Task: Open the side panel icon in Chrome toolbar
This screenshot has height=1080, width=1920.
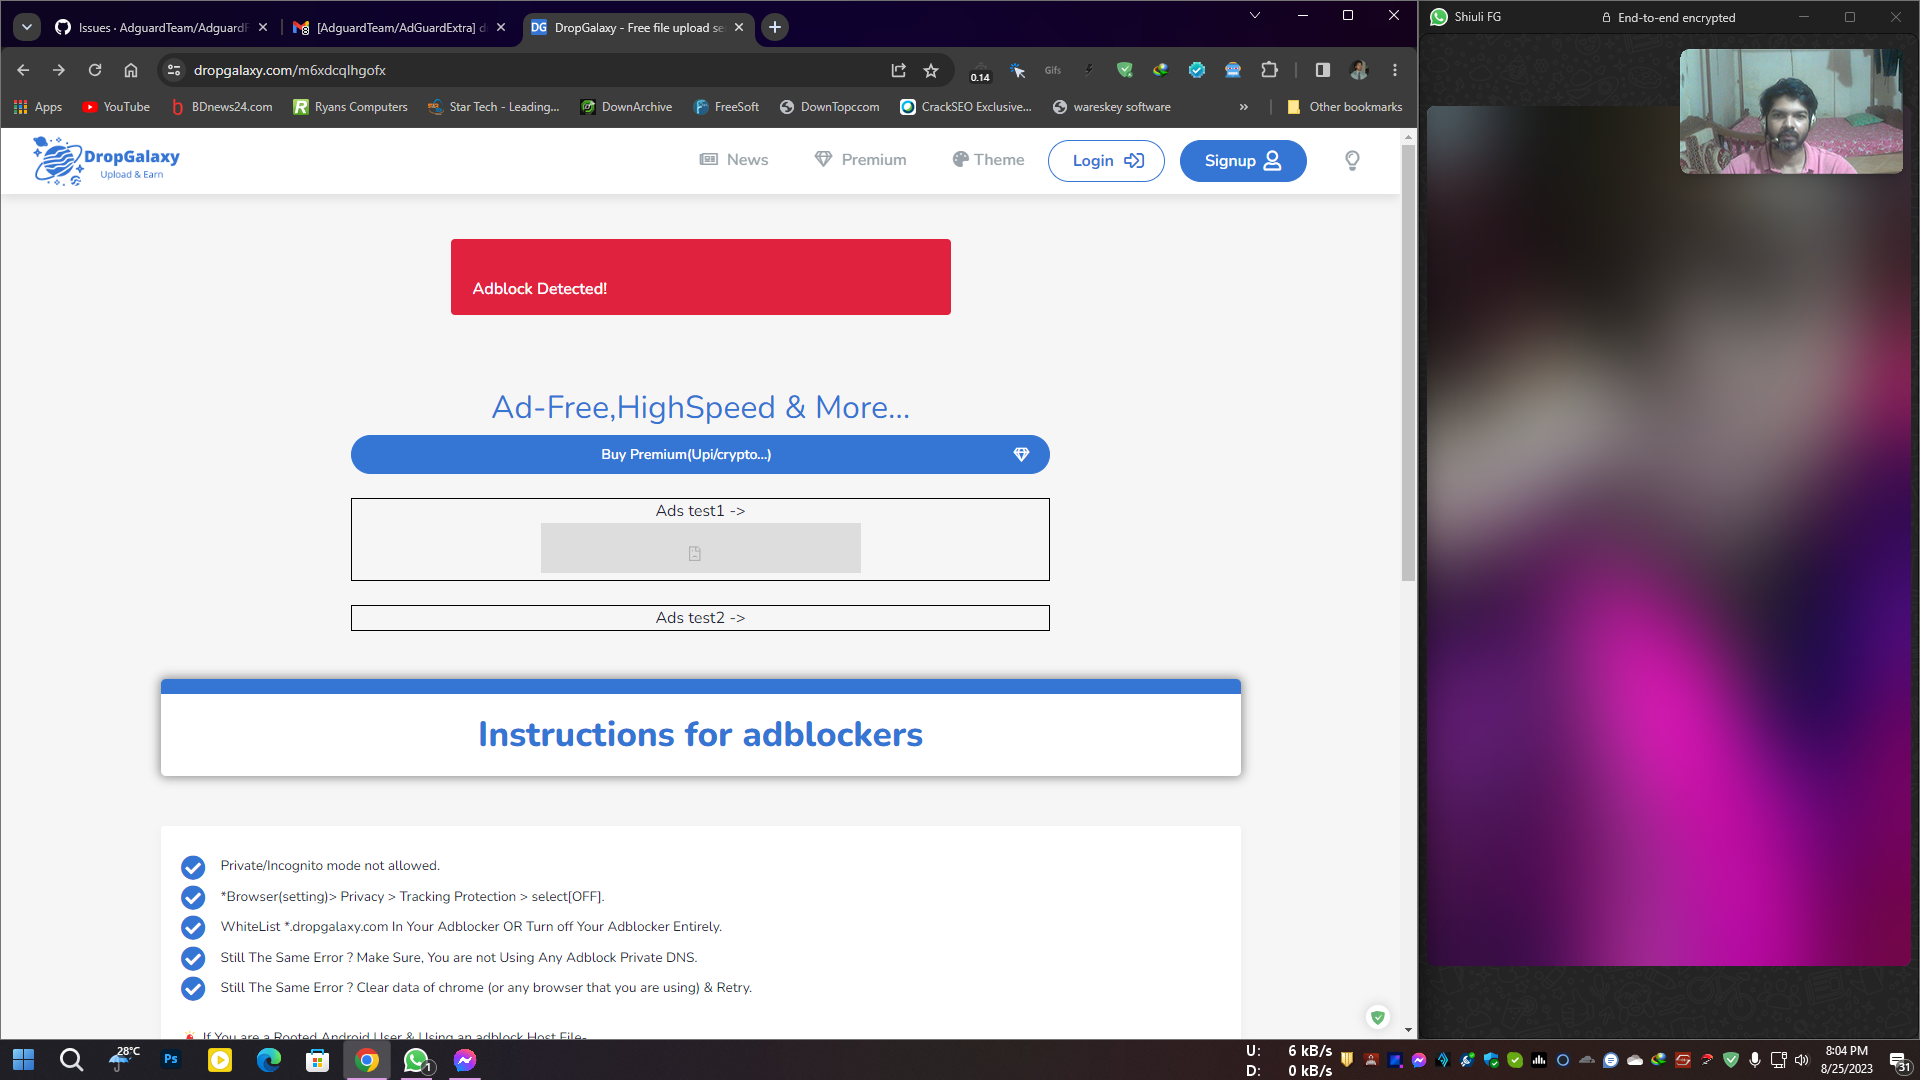Action: (x=1322, y=70)
